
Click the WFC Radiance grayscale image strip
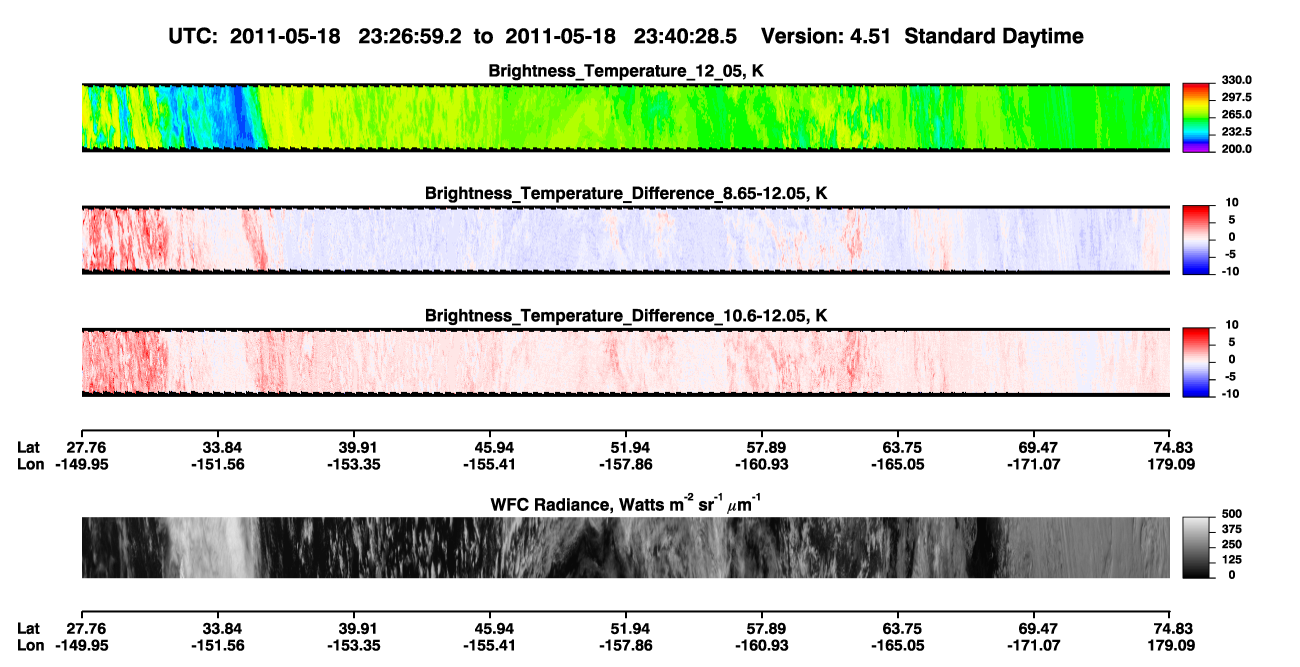point(626,548)
